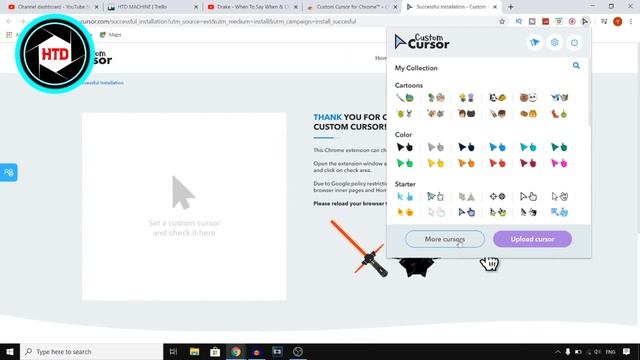Pick the minion cartoon cursor pack
Image resolution: width=640 pixels, height=360 pixels.
tap(466, 98)
